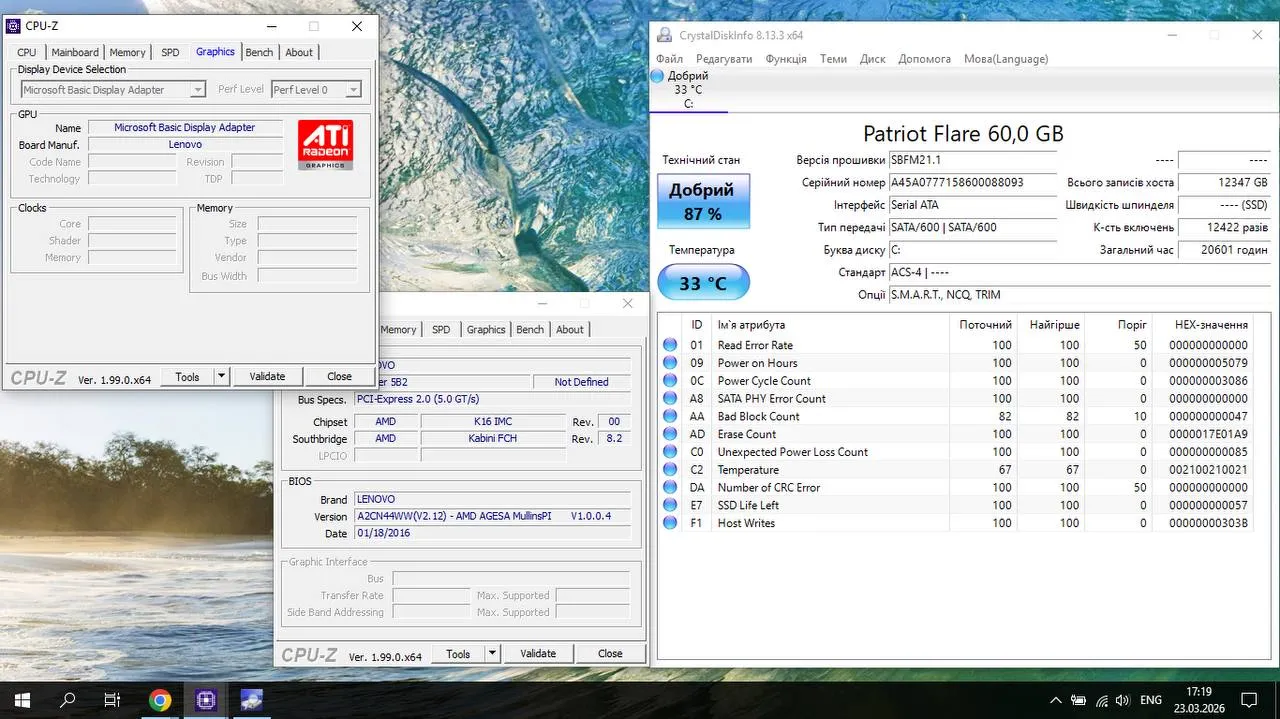Viewport: 1280px width, 719px height.
Task: Open Google Chrome from the taskbar
Action: (x=160, y=700)
